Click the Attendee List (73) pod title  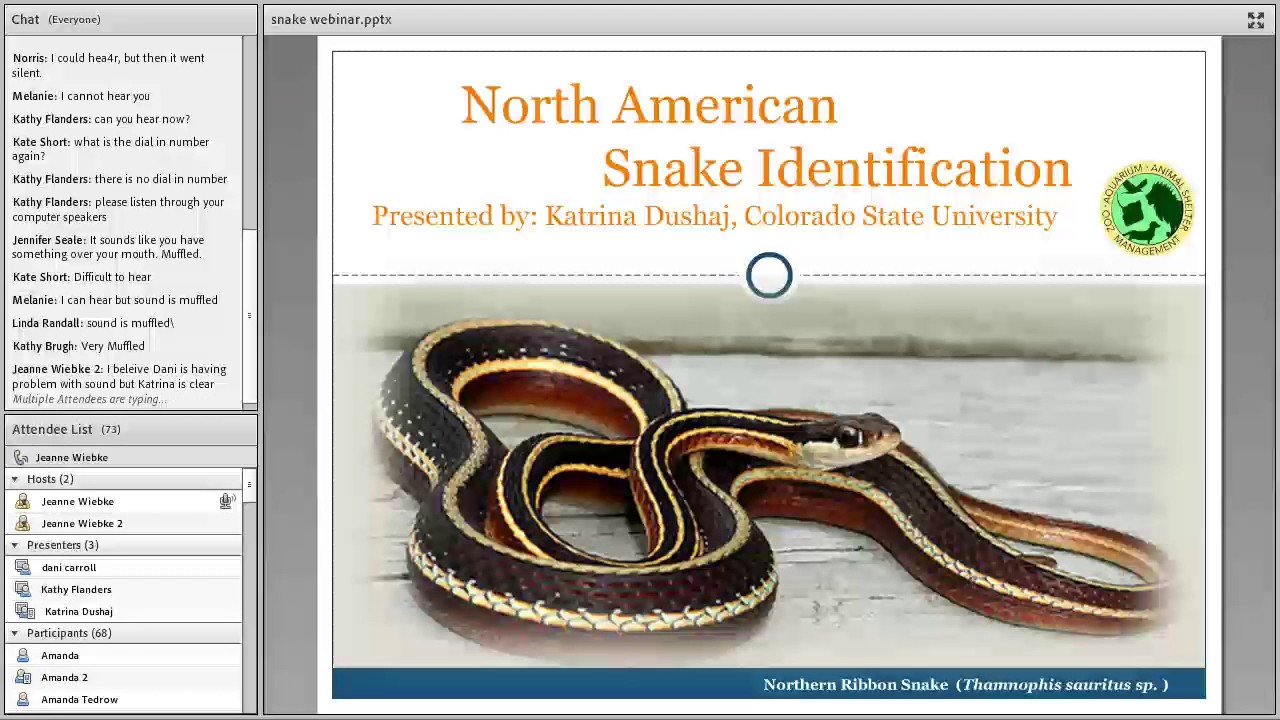pyautogui.click(x=66, y=429)
